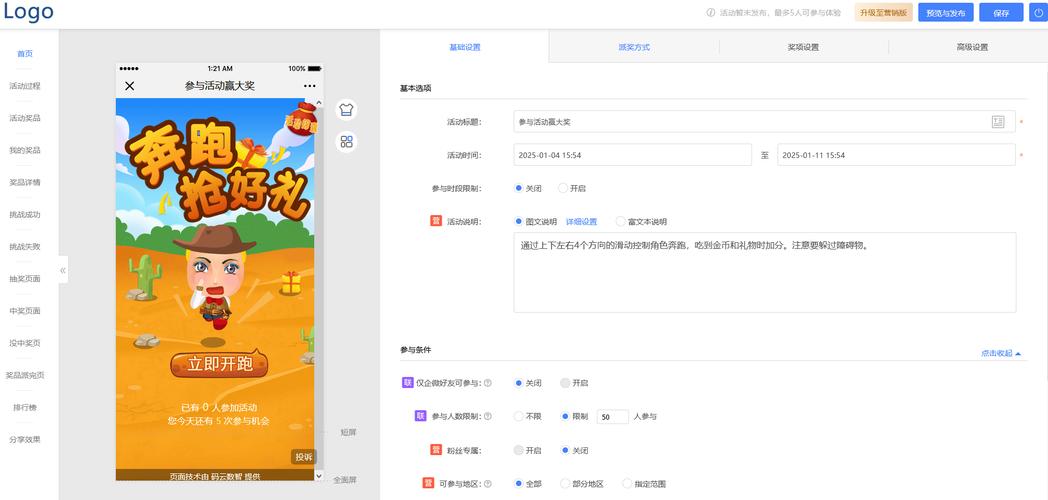Click help icon next to 可参与地区

488,484
